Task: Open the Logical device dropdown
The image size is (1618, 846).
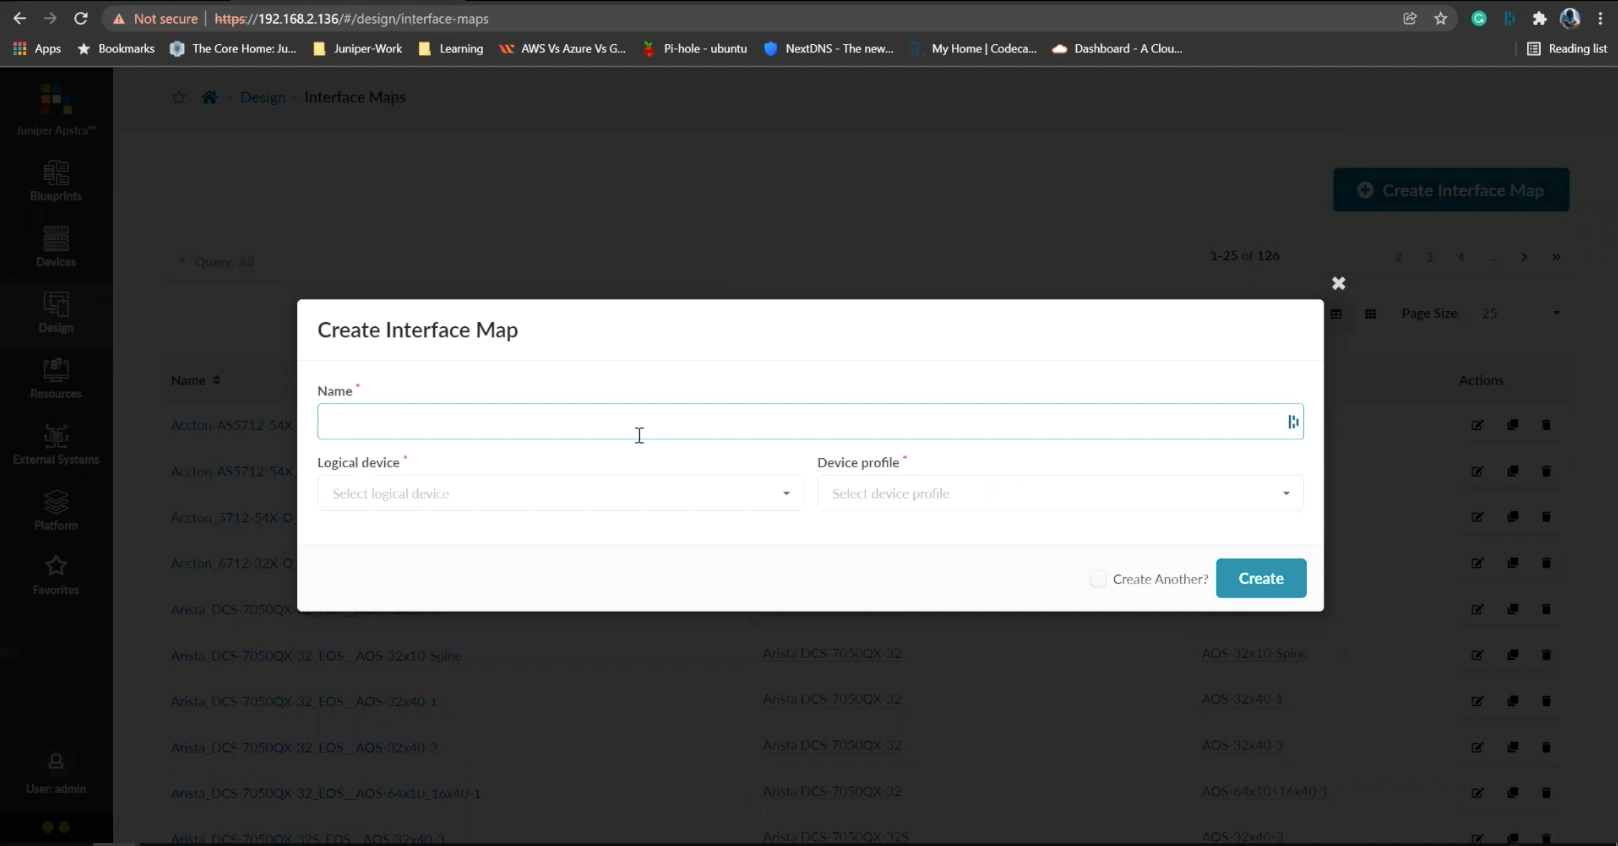Action: point(560,493)
